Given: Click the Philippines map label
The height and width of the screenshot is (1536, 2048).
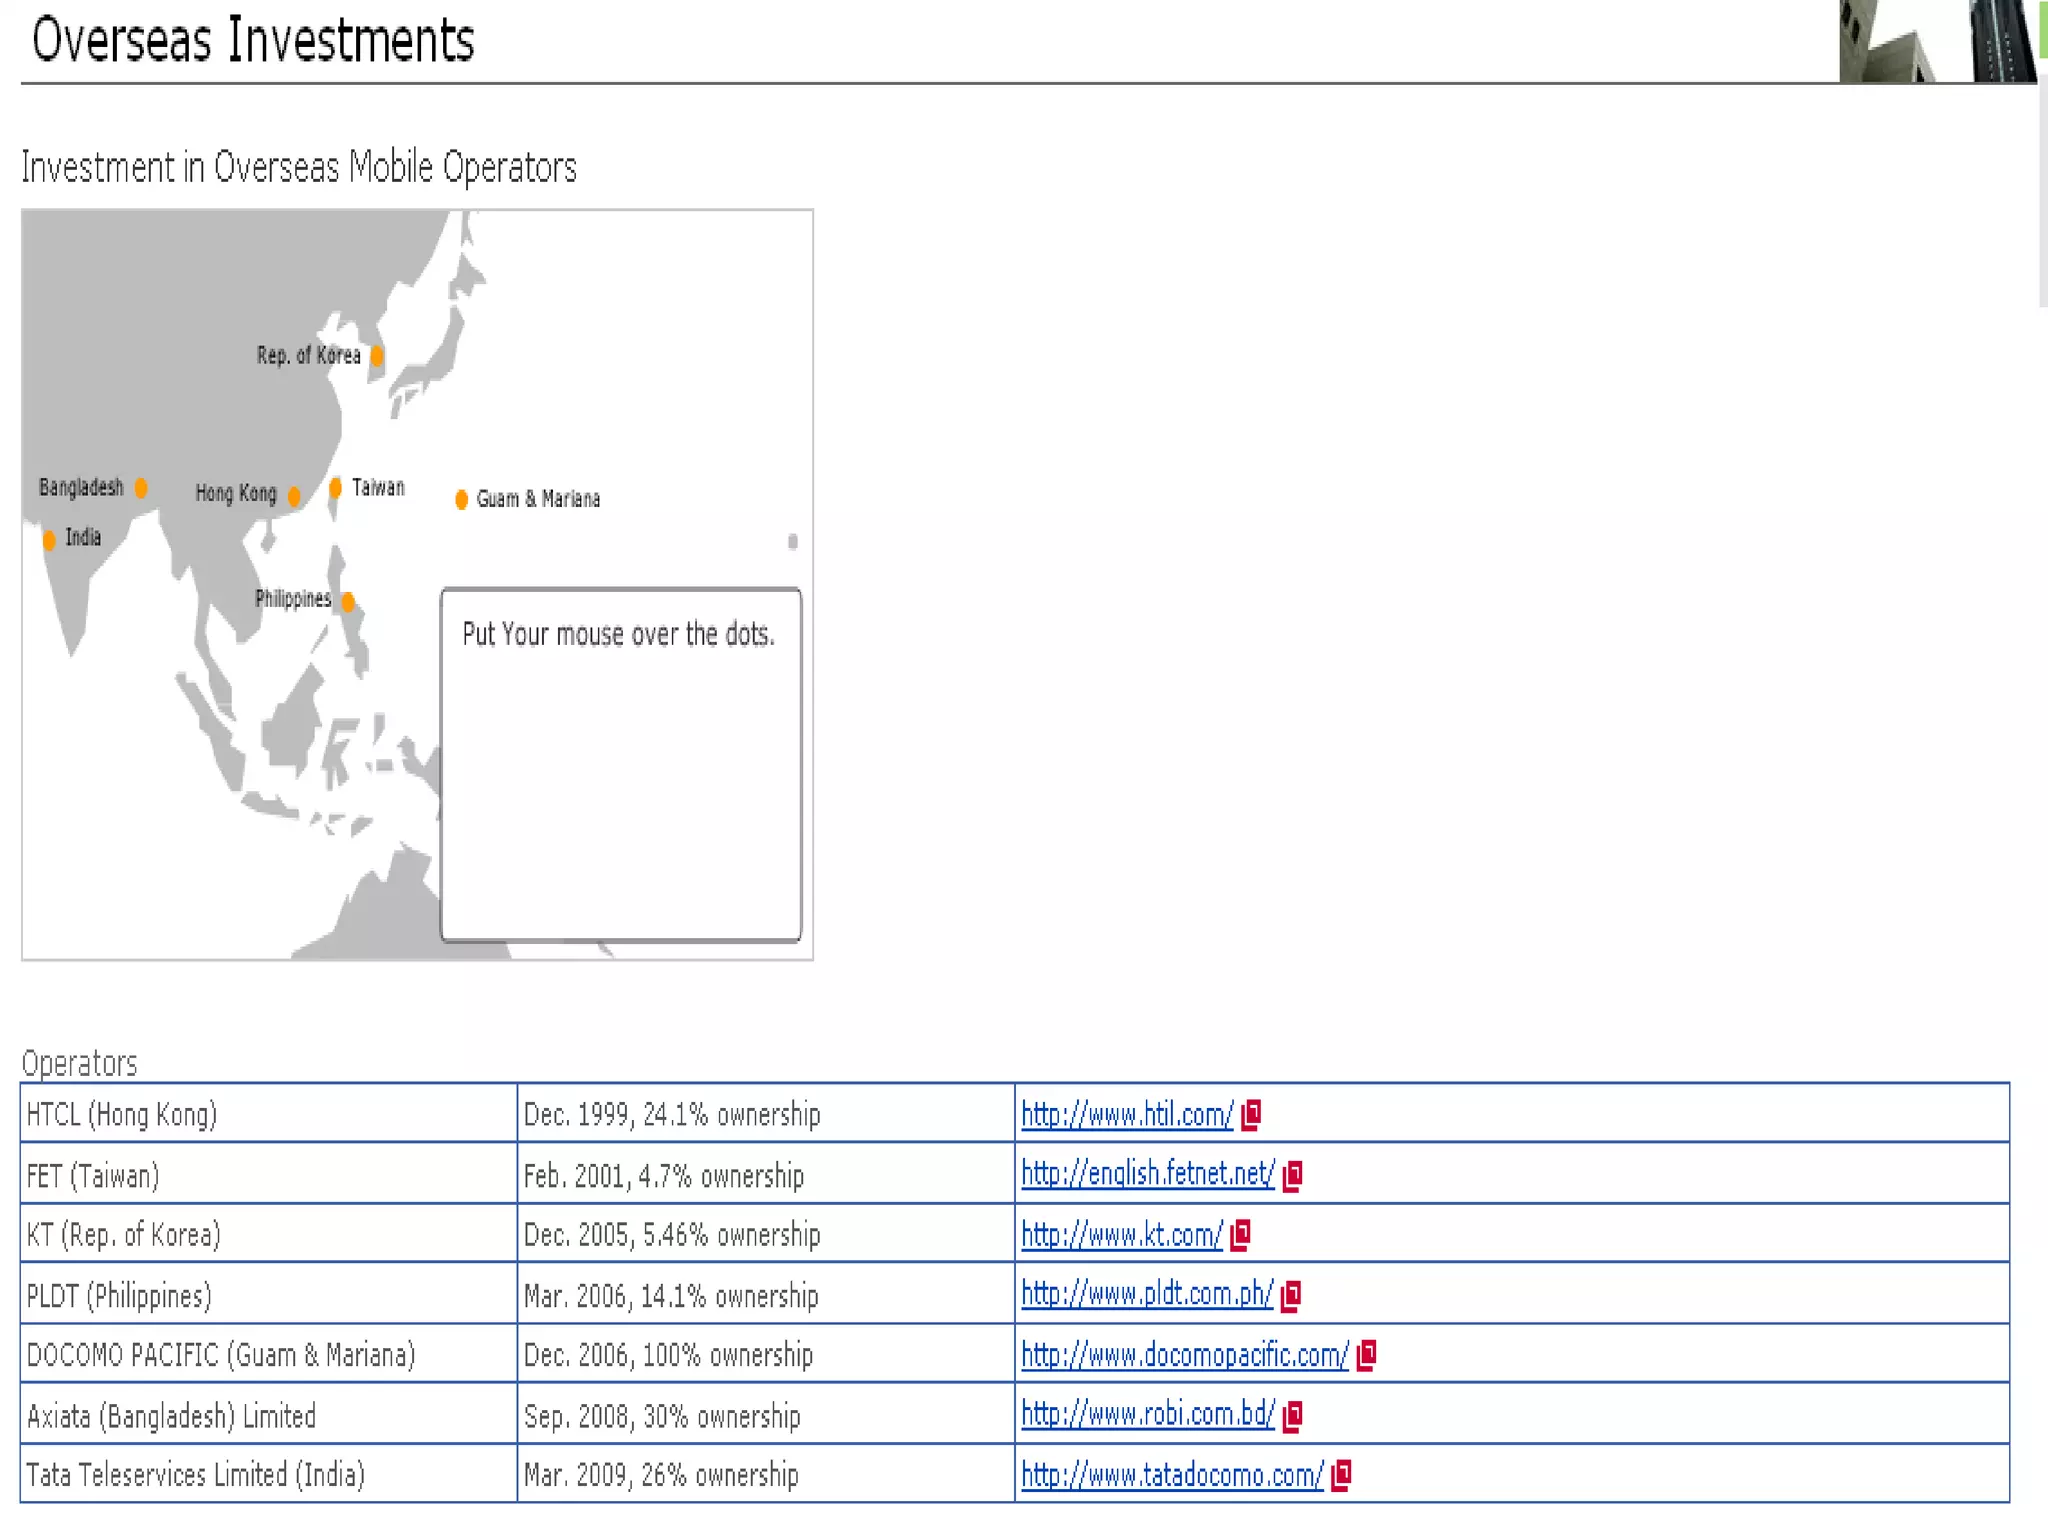Looking at the screenshot, I should coord(293,599).
